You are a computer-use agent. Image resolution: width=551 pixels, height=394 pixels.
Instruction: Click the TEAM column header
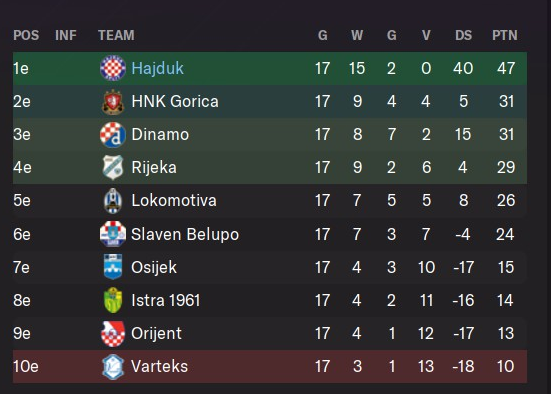[116, 35]
